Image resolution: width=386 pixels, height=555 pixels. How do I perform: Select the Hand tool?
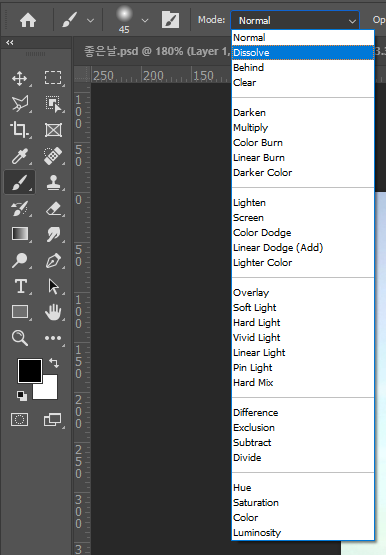53,312
